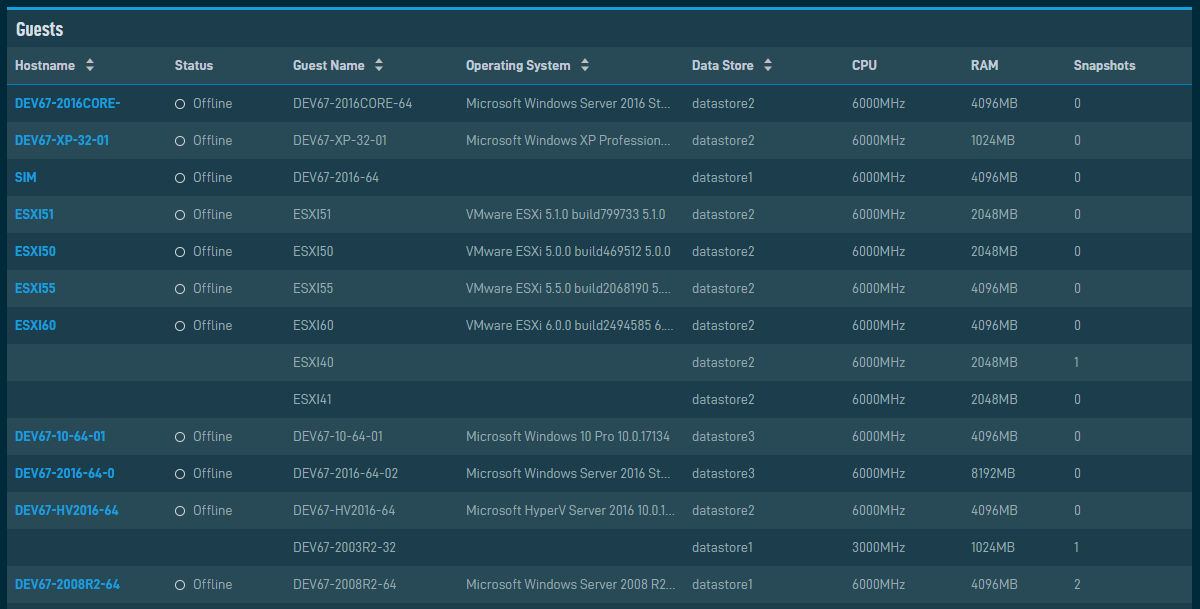Click the 3000MHz CPU value
The width and height of the screenshot is (1200, 609).
coord(878,547)
